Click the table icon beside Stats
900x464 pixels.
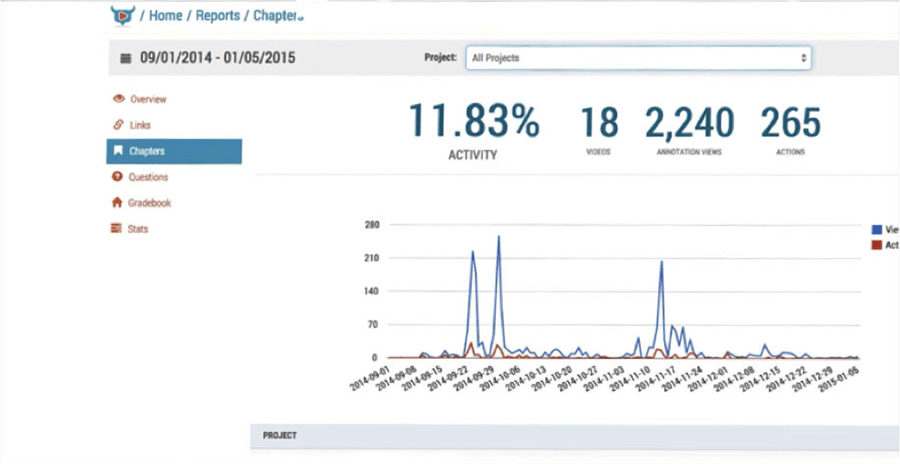[117, 229]
